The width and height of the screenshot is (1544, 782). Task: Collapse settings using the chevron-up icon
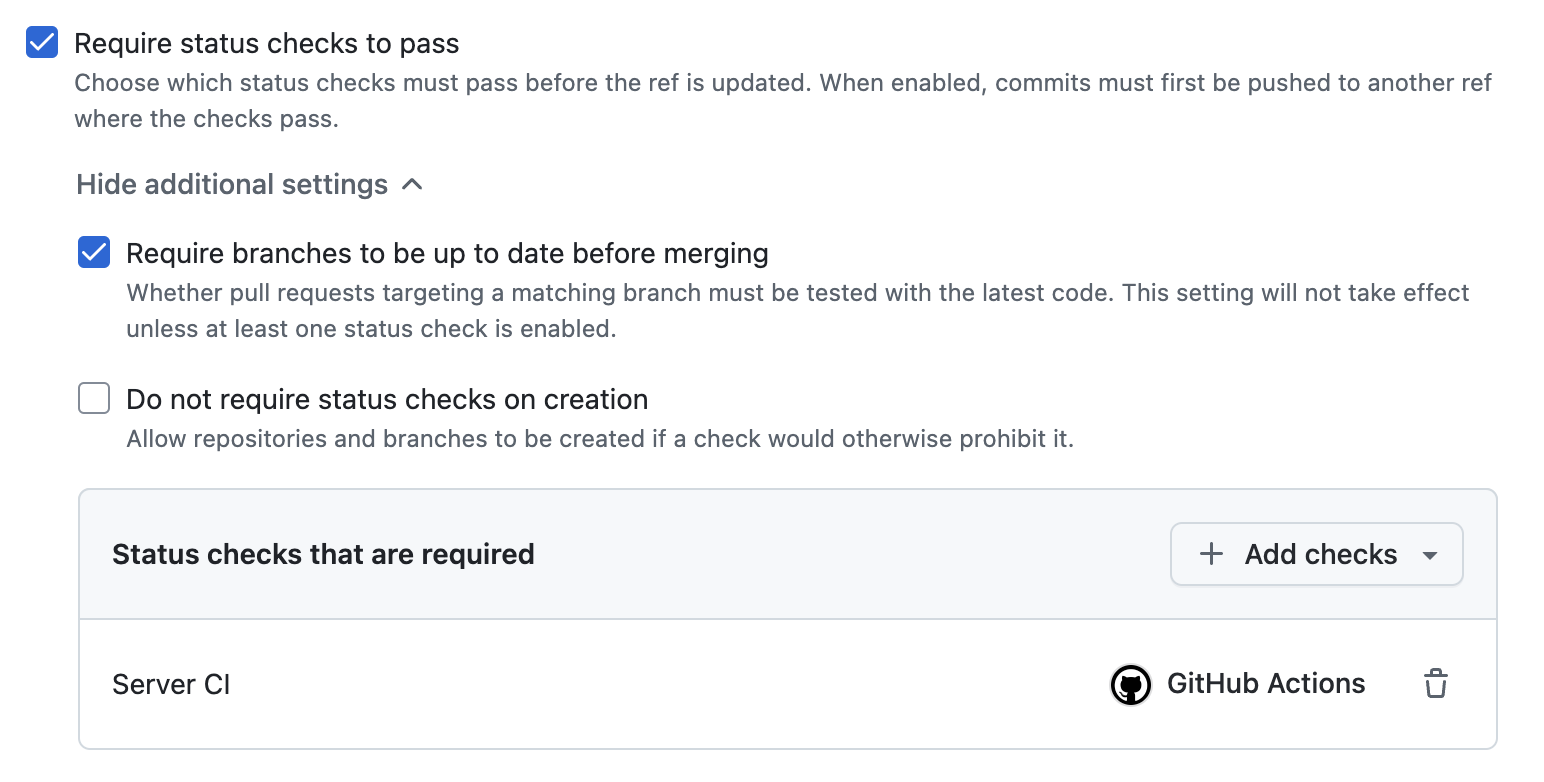pyautogui.click(x=412, y=185)
